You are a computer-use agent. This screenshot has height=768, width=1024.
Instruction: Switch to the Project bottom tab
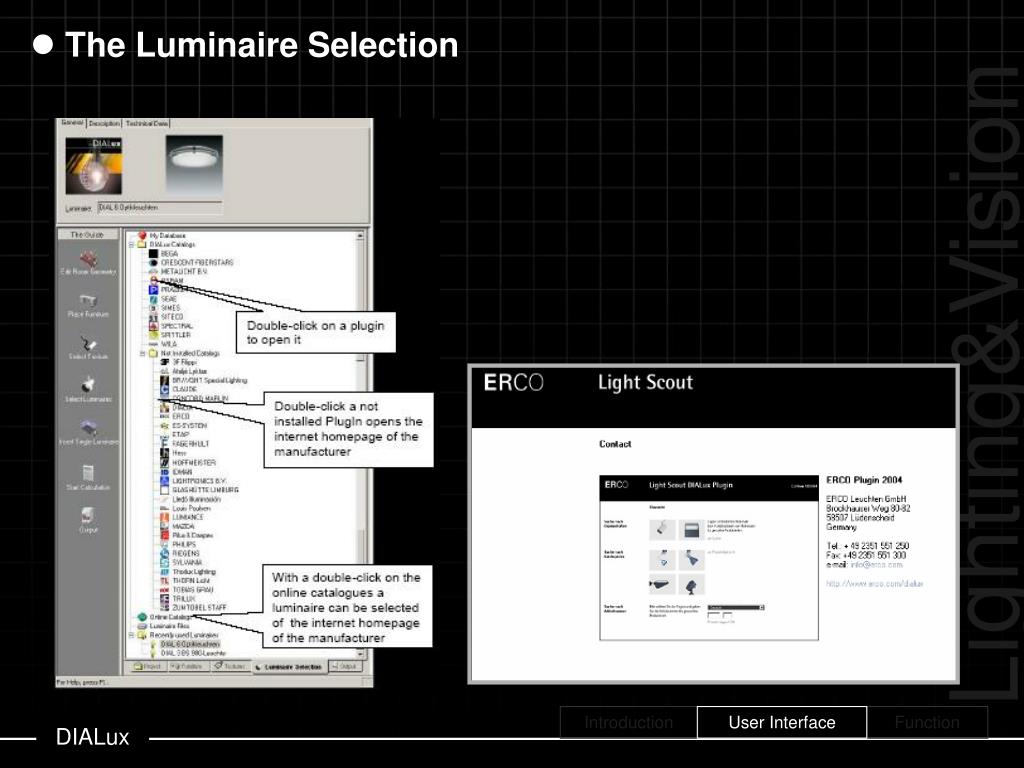point(147,667)
